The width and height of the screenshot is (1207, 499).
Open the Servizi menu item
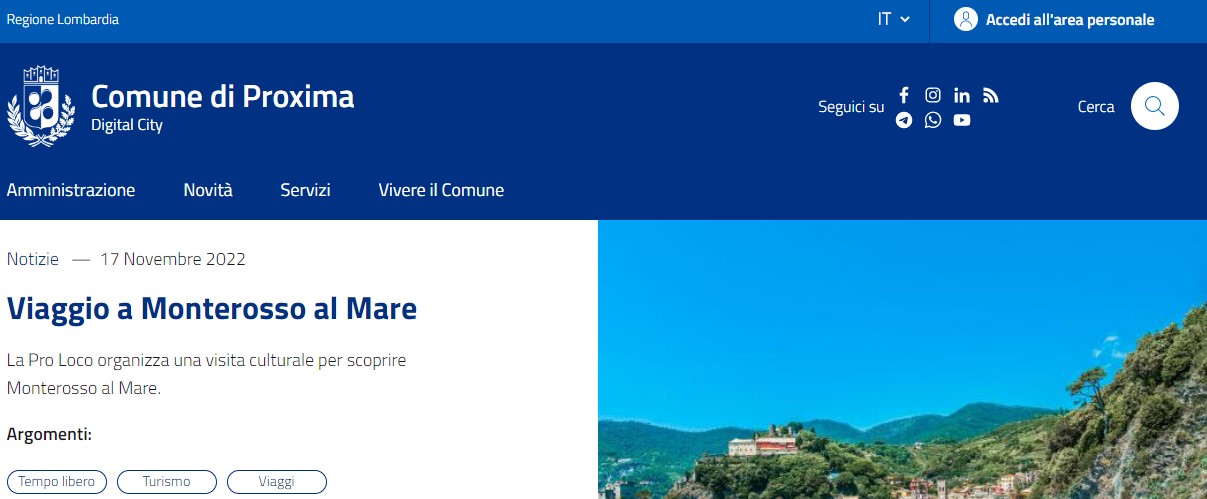305,190
